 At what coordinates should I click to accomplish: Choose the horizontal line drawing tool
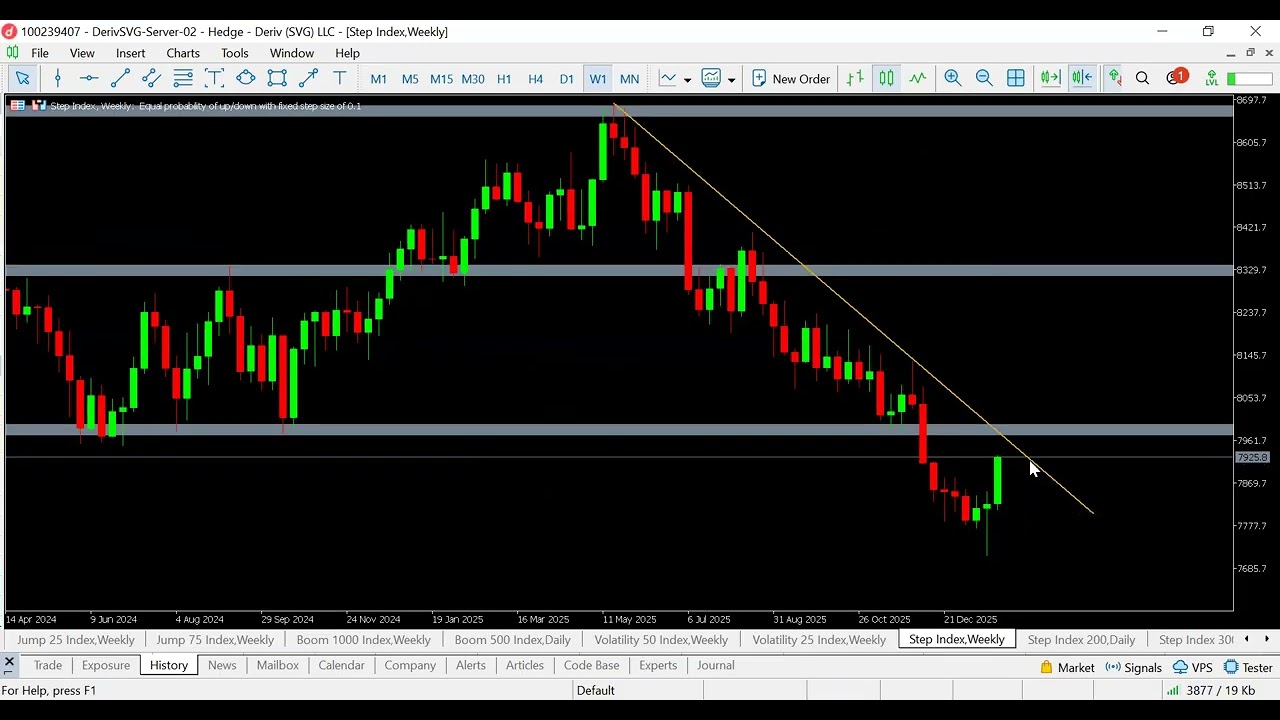pyautogui.click(x=89, y=78)
